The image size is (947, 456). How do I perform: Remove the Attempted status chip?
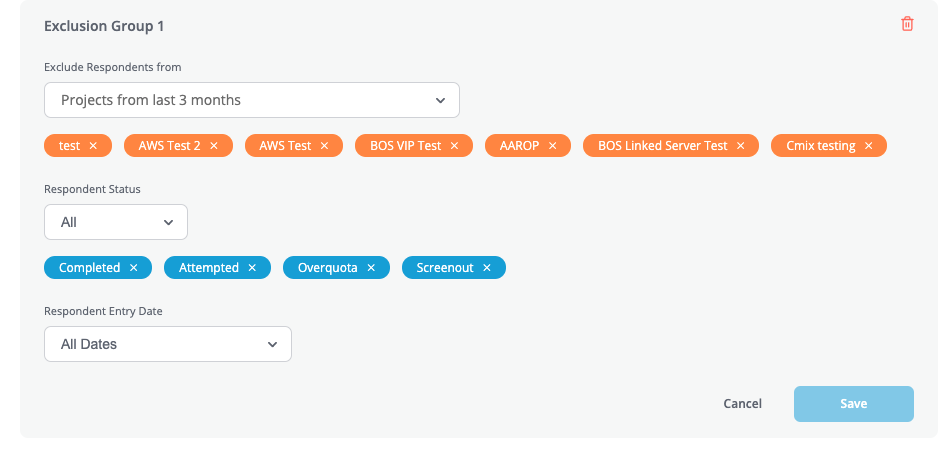(x=252, y=268)
